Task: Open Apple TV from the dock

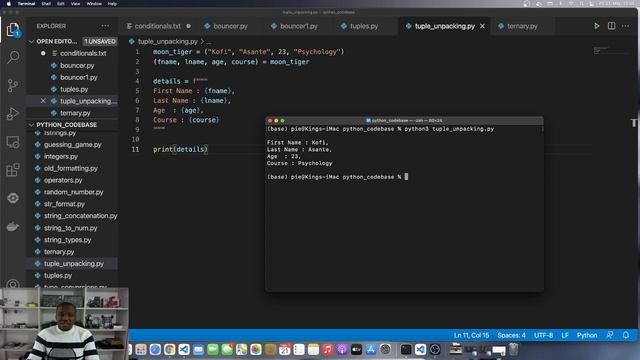Action: 356,349
